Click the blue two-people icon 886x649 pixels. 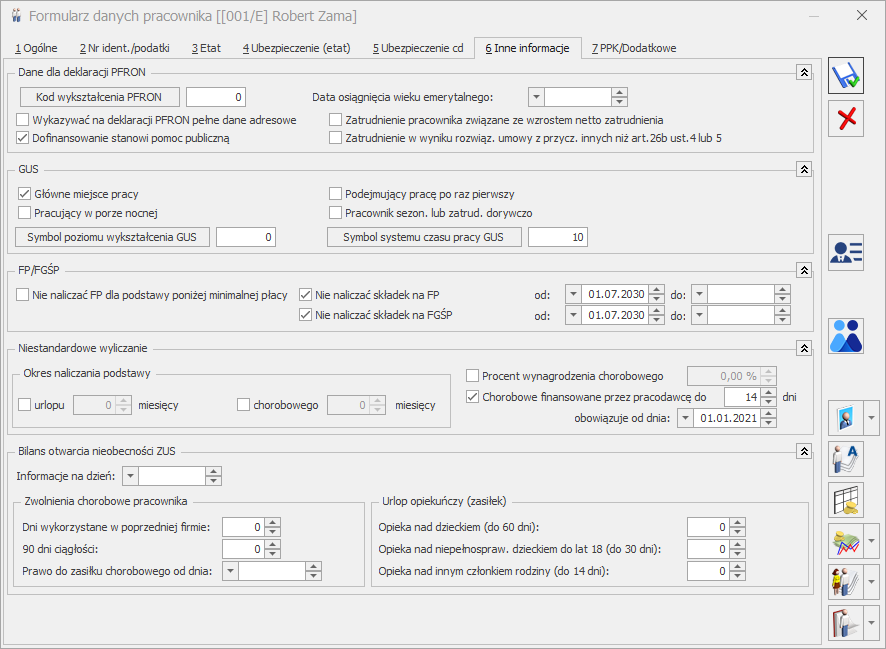pos(846,336)
